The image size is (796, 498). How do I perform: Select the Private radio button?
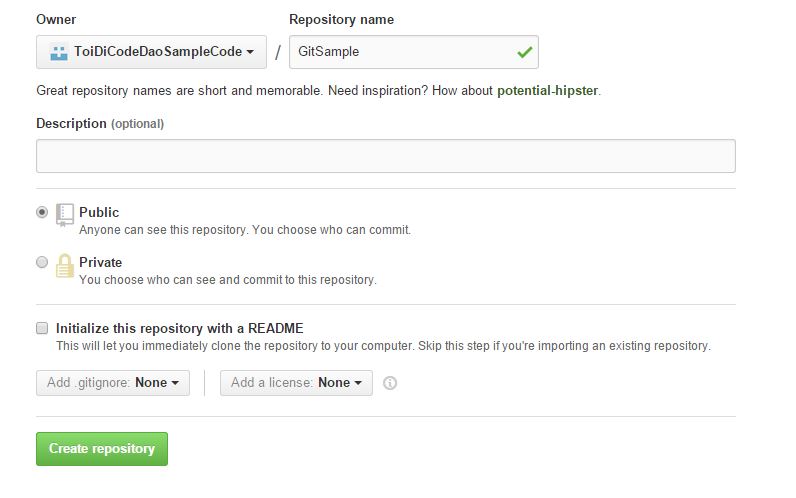42,262
